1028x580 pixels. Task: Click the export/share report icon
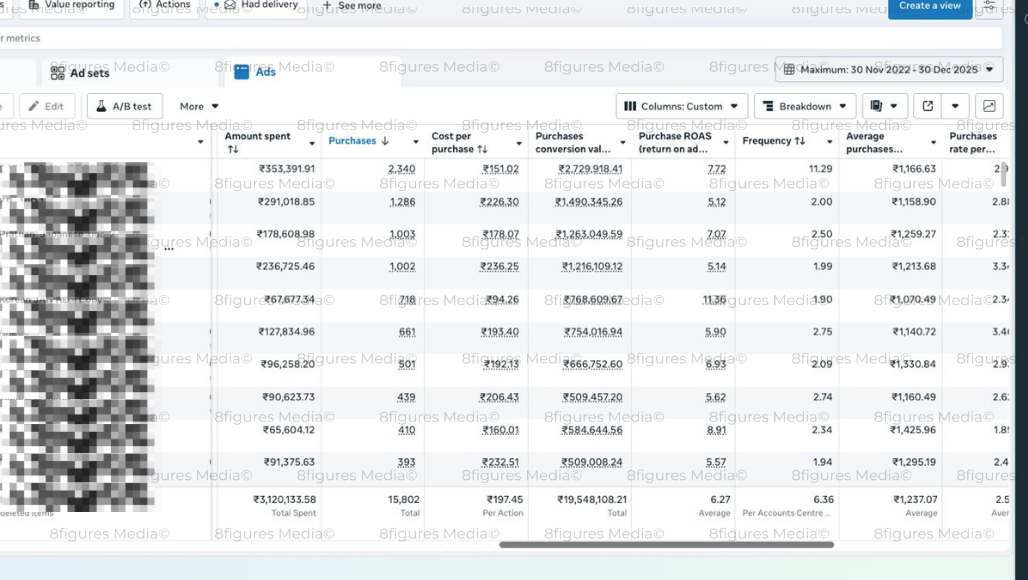coord(927,106)
